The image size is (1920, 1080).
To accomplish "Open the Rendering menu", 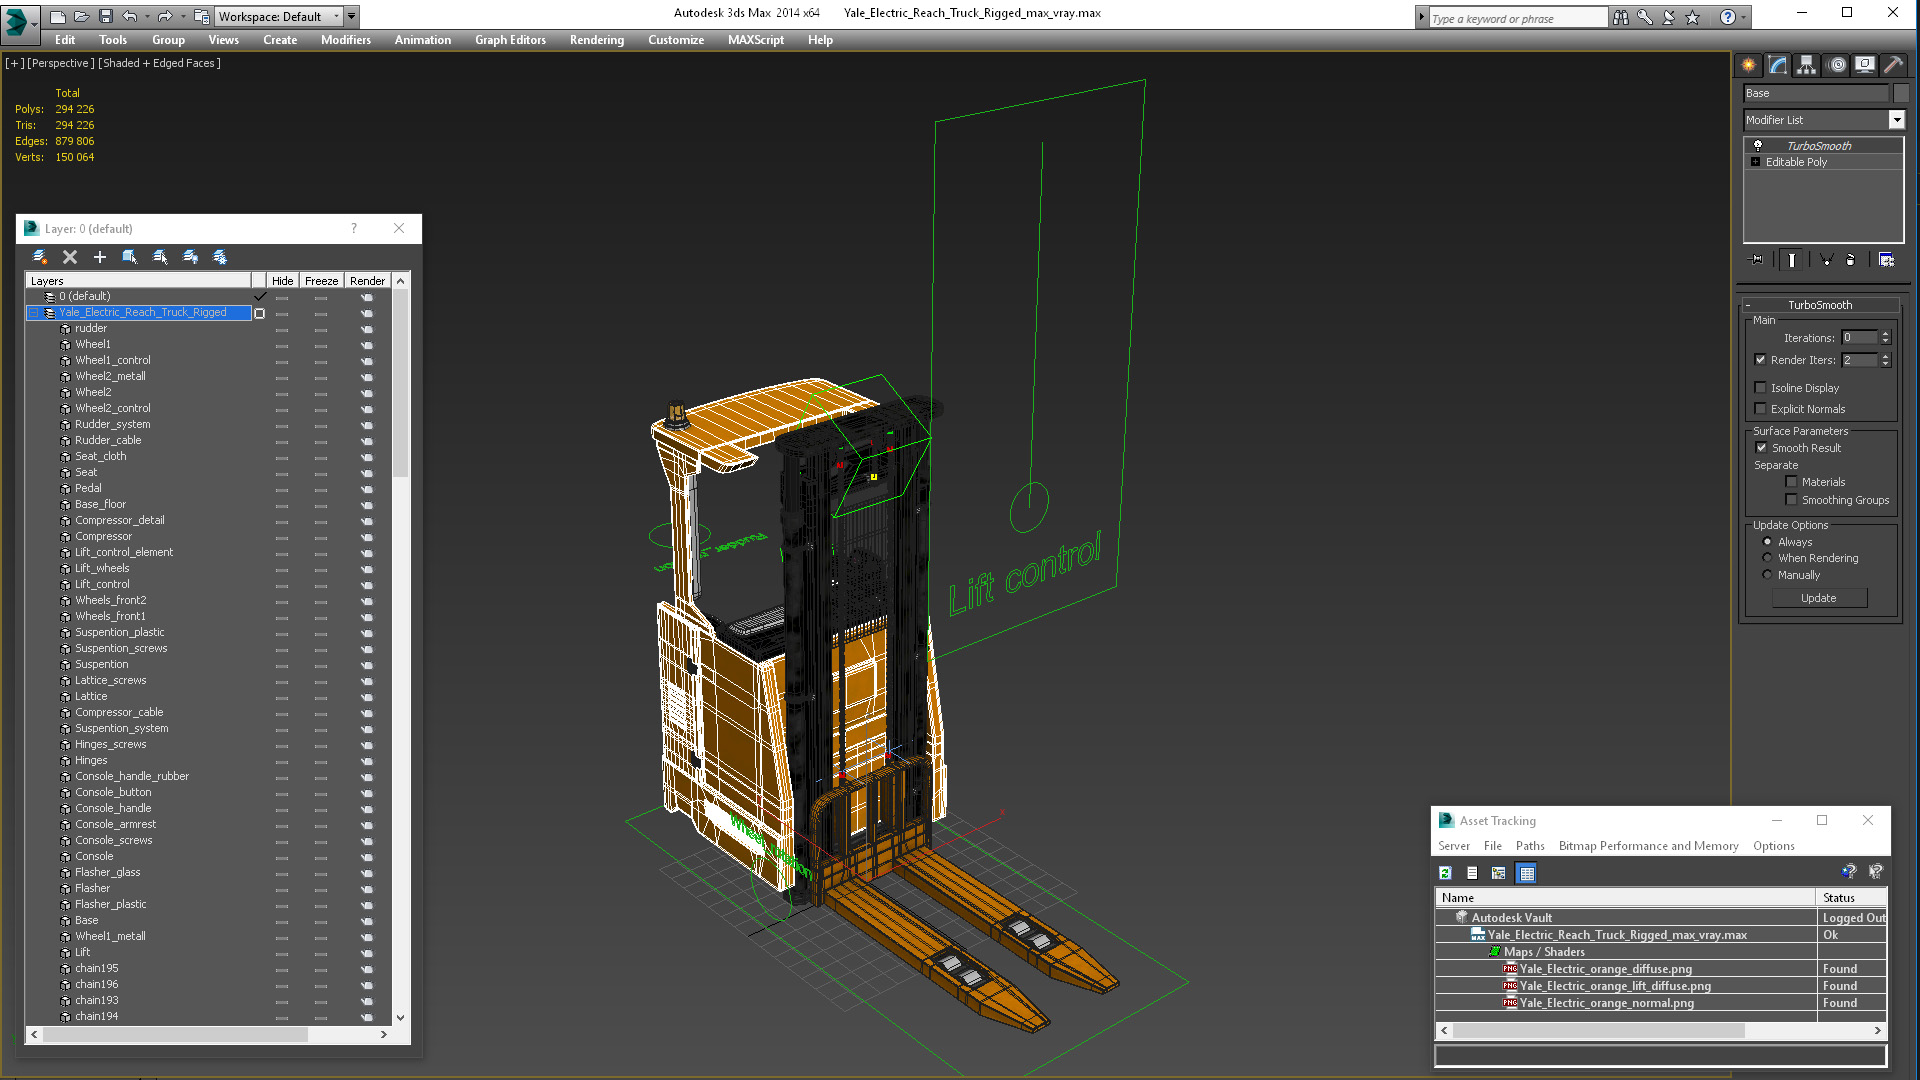I will pos(596,40).
